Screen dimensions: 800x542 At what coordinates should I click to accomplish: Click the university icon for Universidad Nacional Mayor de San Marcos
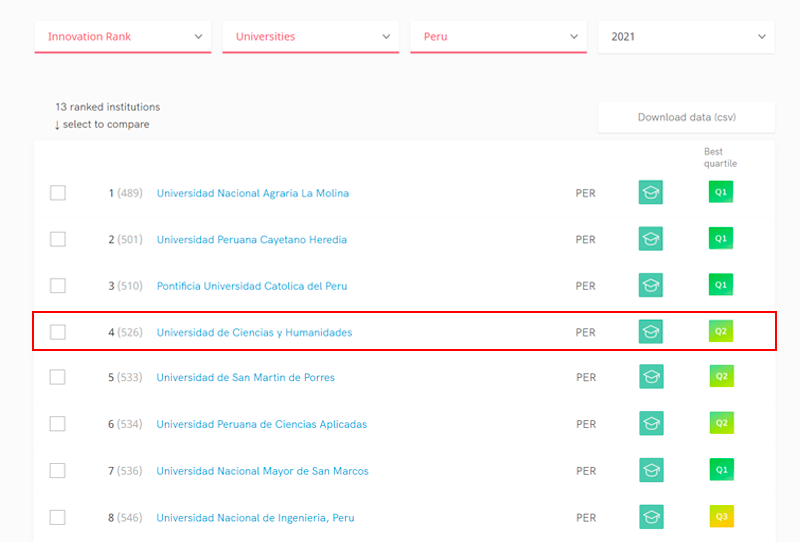pos(651,470)
